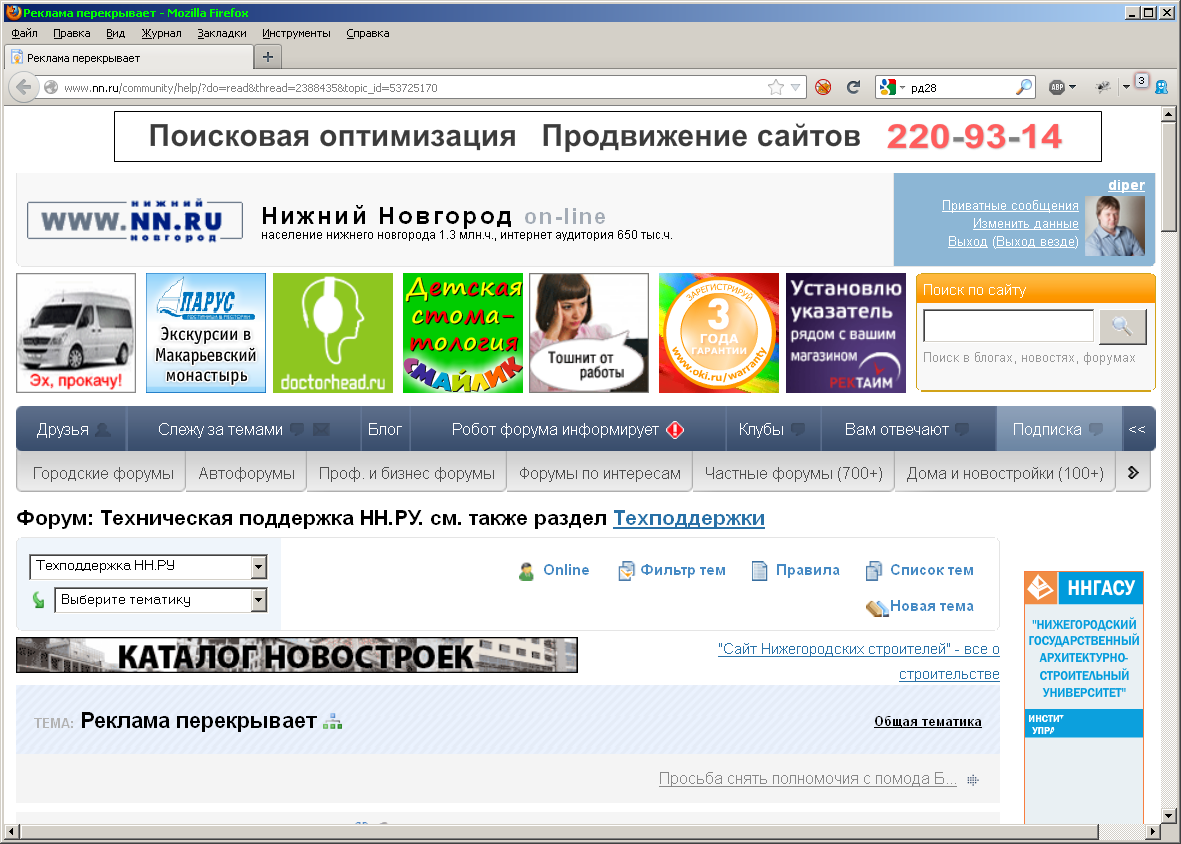Click the red alert icon near Робот форума информирует
This screenshot has width=1181, height=844.
675,430
